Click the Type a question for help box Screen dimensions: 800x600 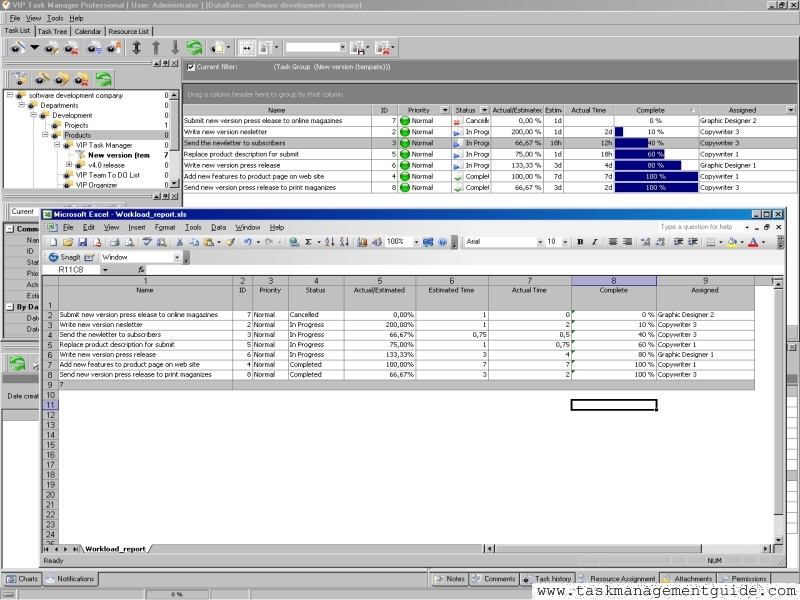click(701, 227)
